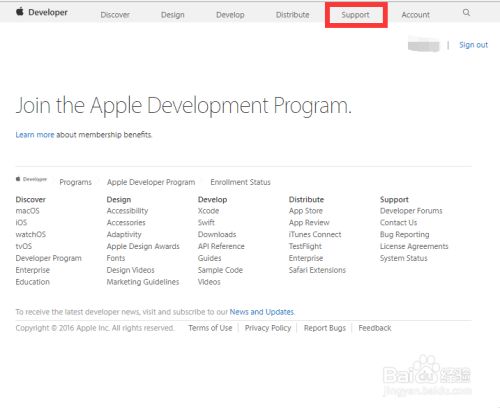Open the watchOS footer link
Viewport: 500px width, 408px height.
[x=31, y=234]
